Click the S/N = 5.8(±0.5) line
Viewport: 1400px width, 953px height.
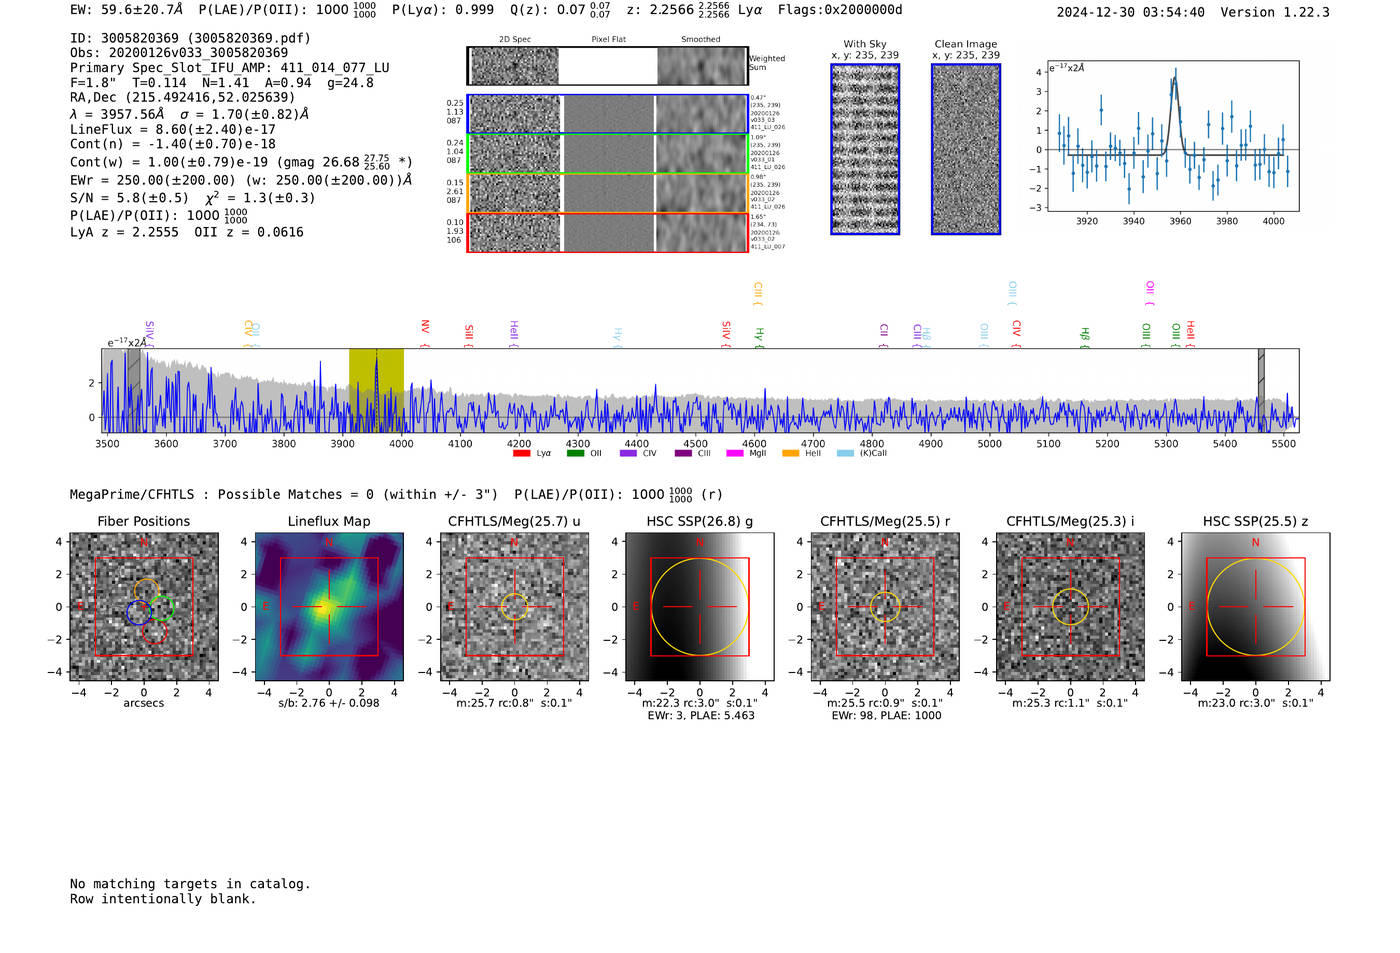click(x=192, y=197)
